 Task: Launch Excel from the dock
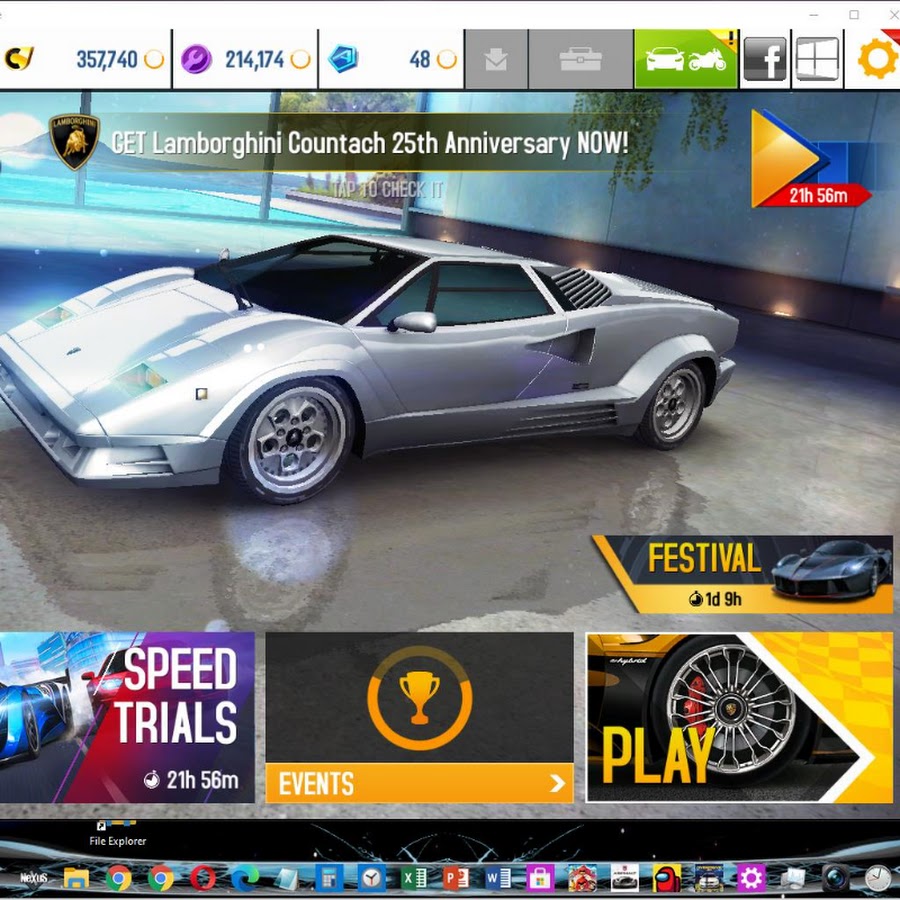click(414, 879)
